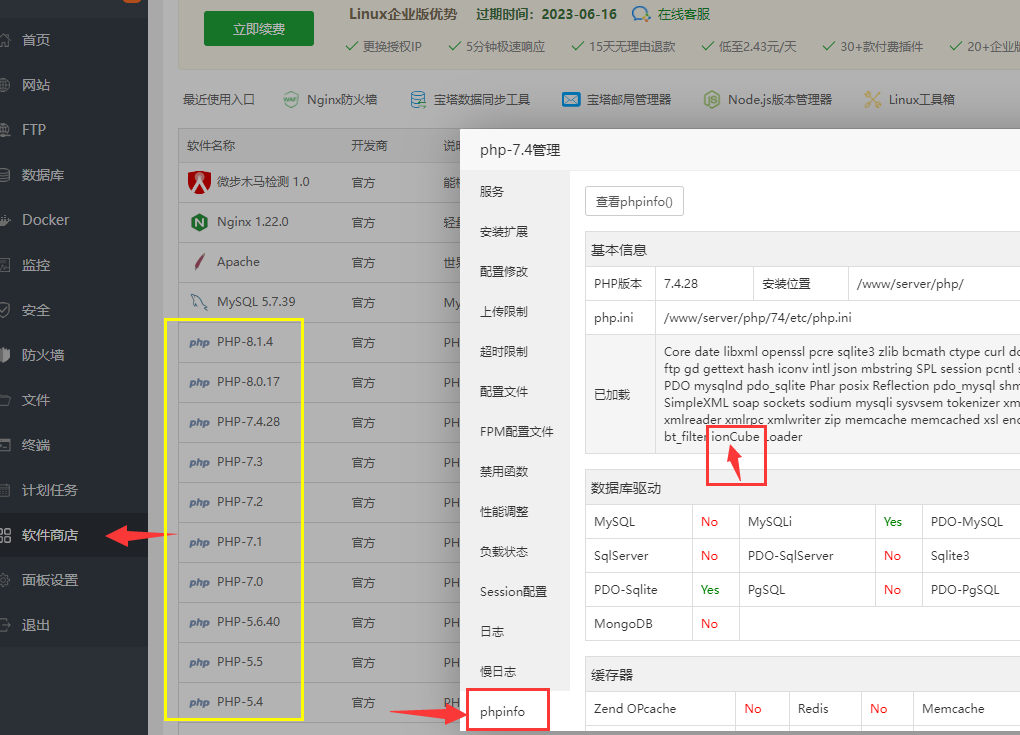Viewport: 1020px width, 735px height.
Task: Click the online support chat icon
Action: (641, 14)
